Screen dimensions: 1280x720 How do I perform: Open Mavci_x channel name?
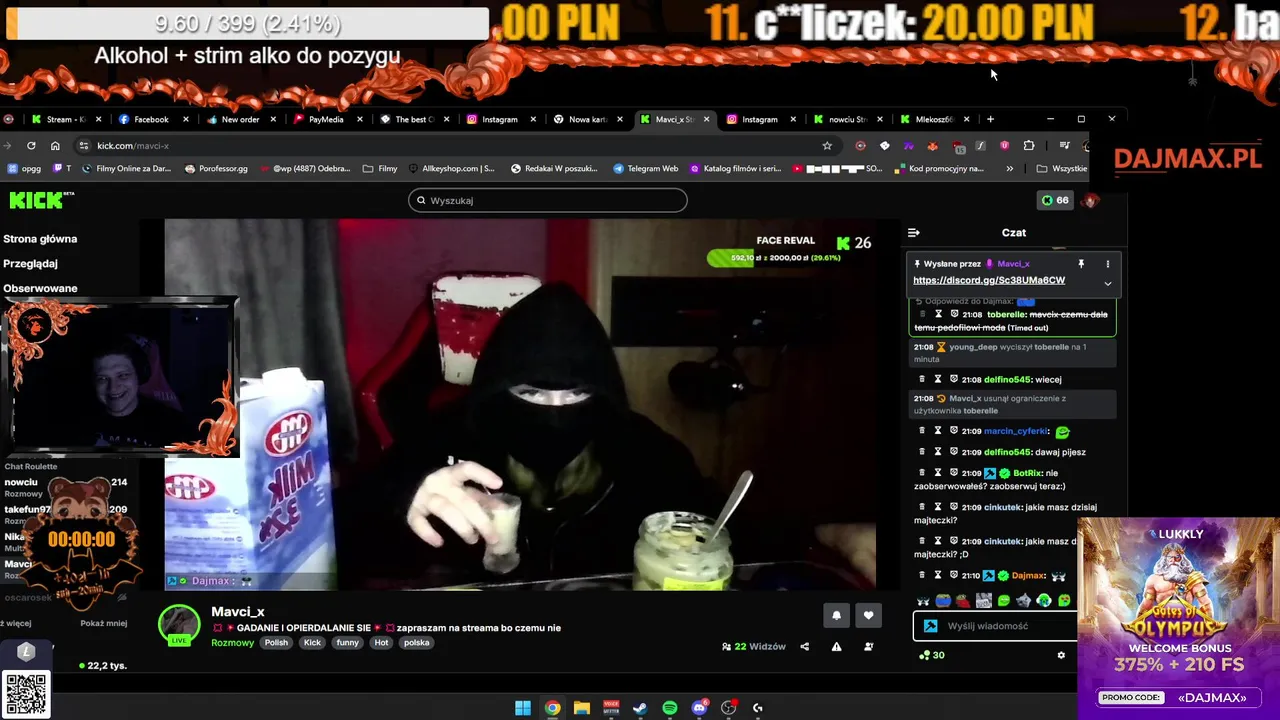(x=238, y=611)
